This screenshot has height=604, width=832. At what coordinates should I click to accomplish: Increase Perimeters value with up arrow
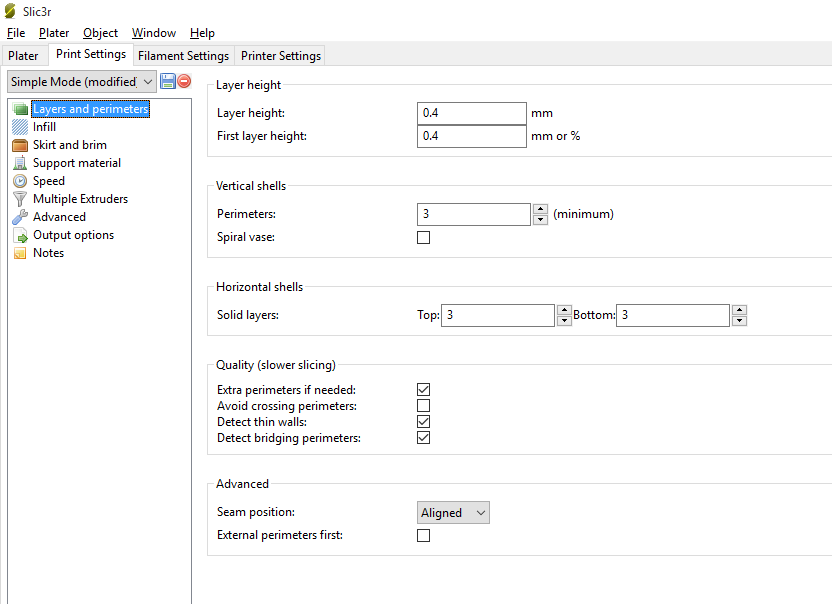pyautogui.click(x=540, y=209)
